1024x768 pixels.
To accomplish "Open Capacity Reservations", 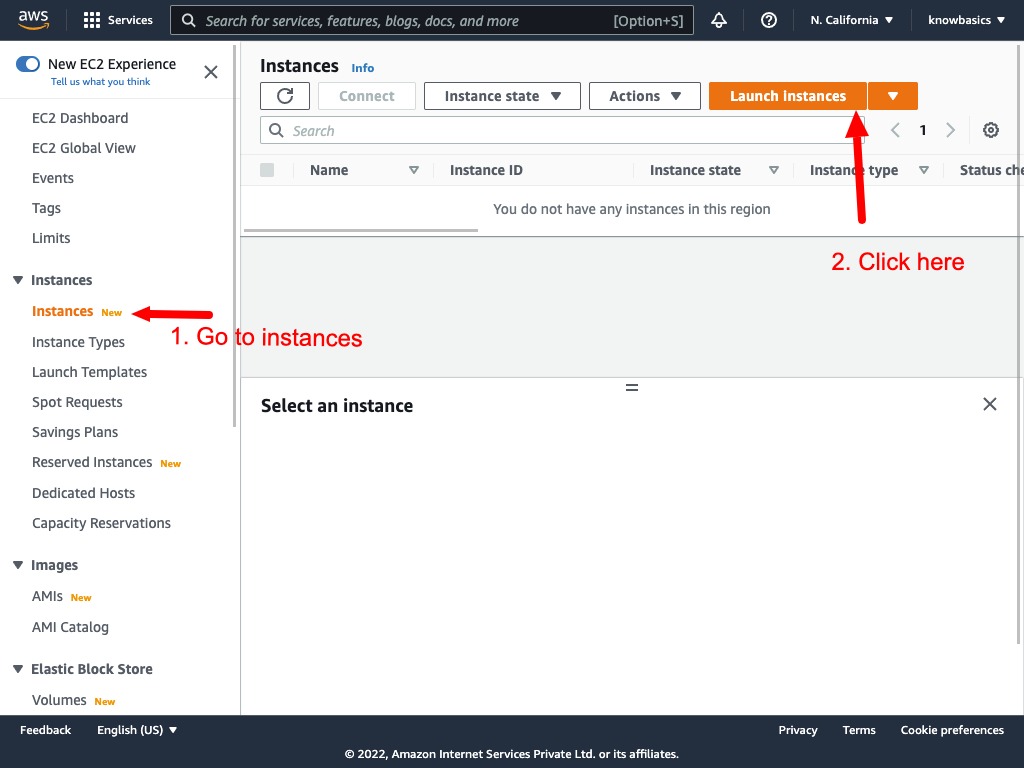I will pos(101,523).
